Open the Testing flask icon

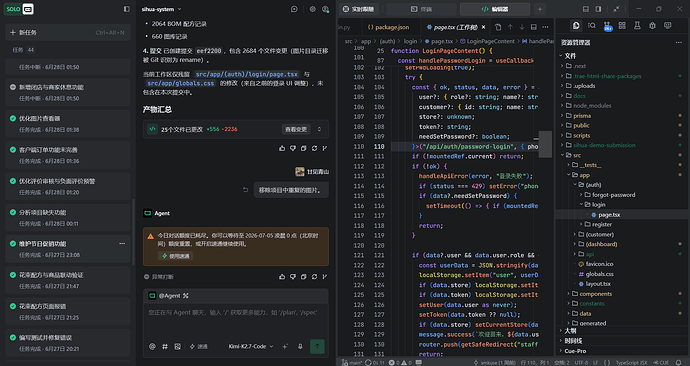(x=637, y=26)
